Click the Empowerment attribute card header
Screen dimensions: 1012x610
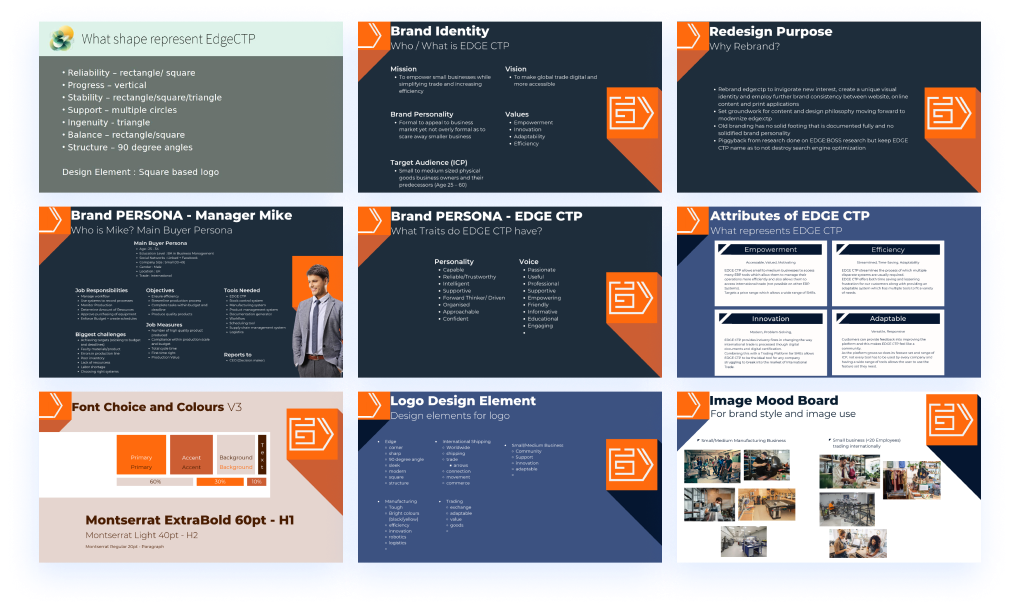point(771,249)
